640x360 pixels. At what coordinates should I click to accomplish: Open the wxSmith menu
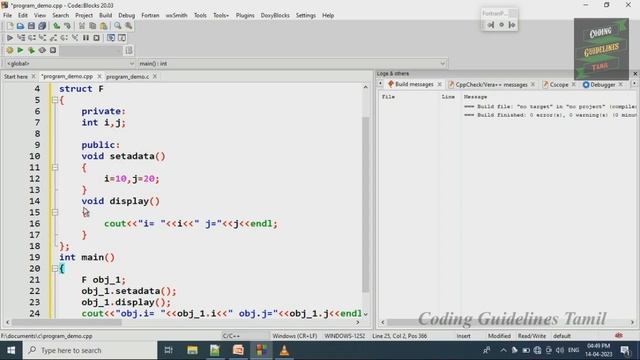(x=176, y=15)
